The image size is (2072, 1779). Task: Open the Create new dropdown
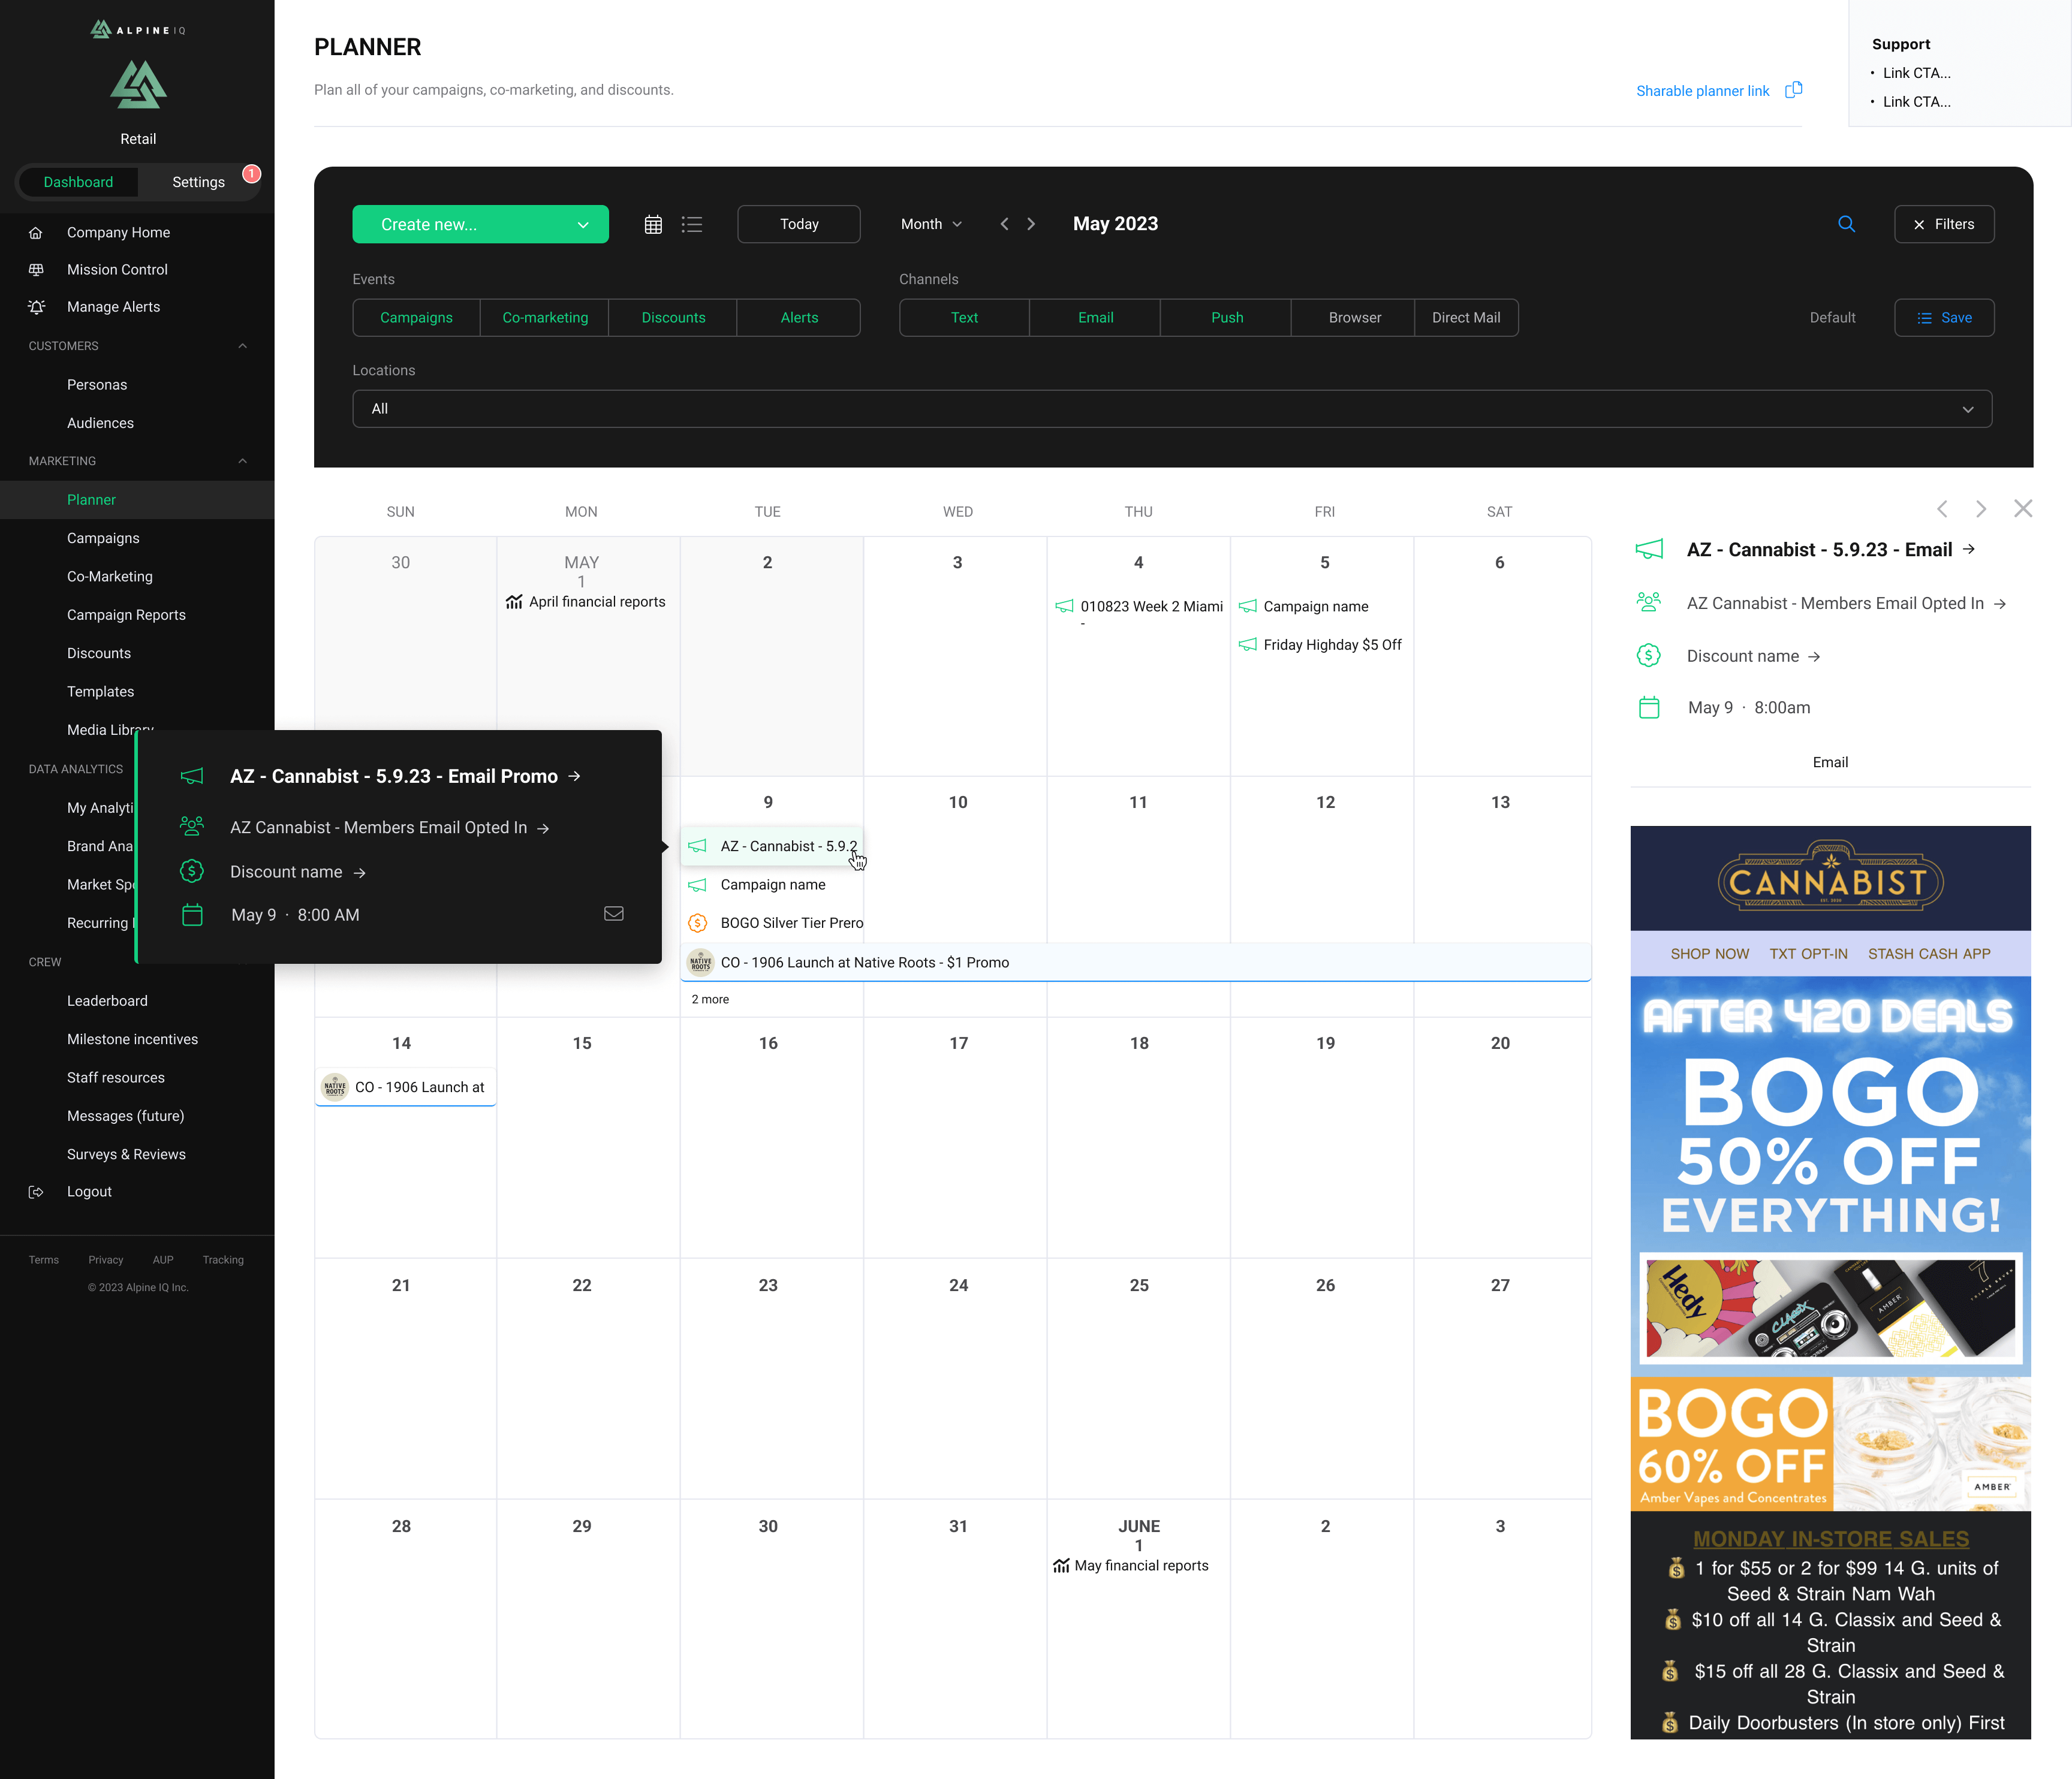(480, 224)
